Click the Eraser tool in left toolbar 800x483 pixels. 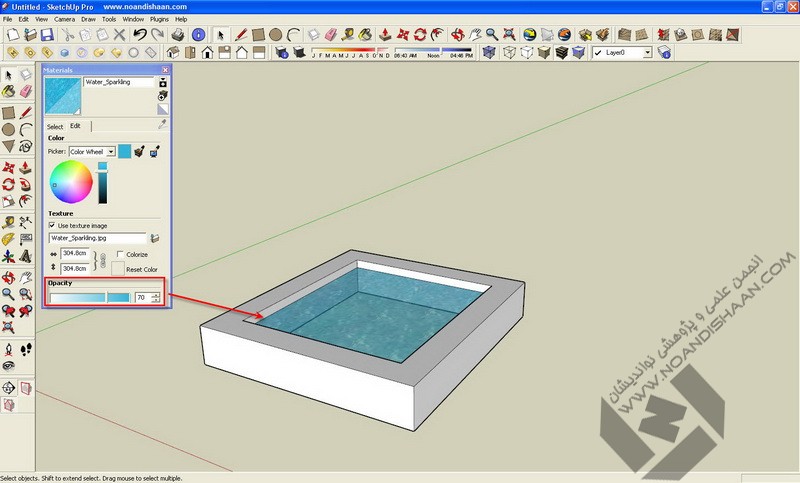coord(26,92)
